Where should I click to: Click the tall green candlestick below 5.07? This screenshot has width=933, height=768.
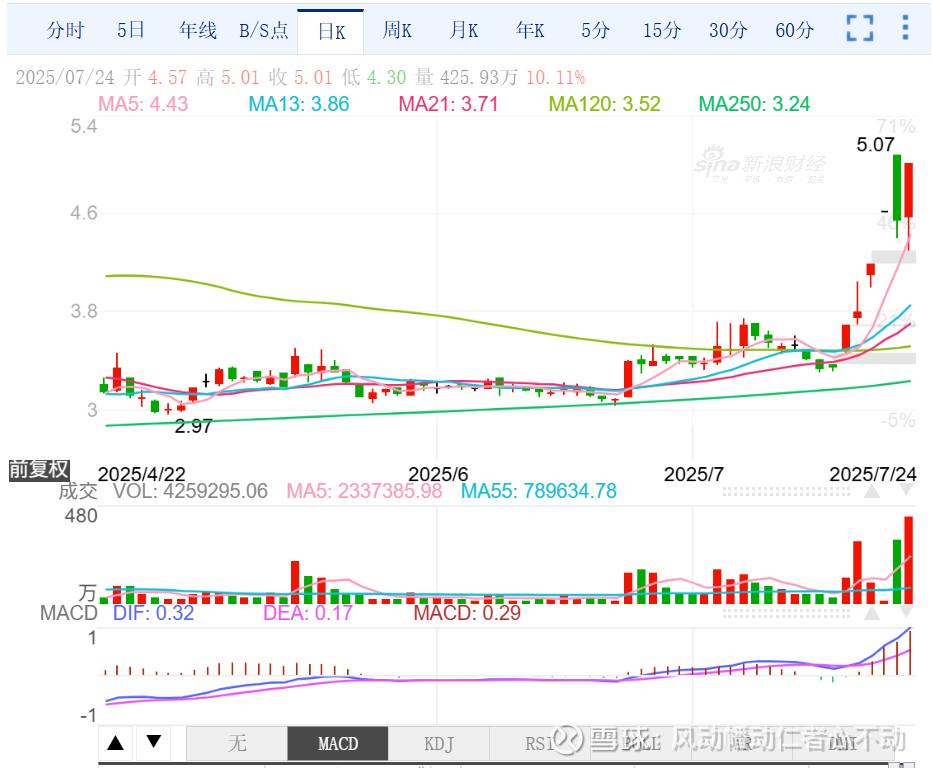click(897, 188)
